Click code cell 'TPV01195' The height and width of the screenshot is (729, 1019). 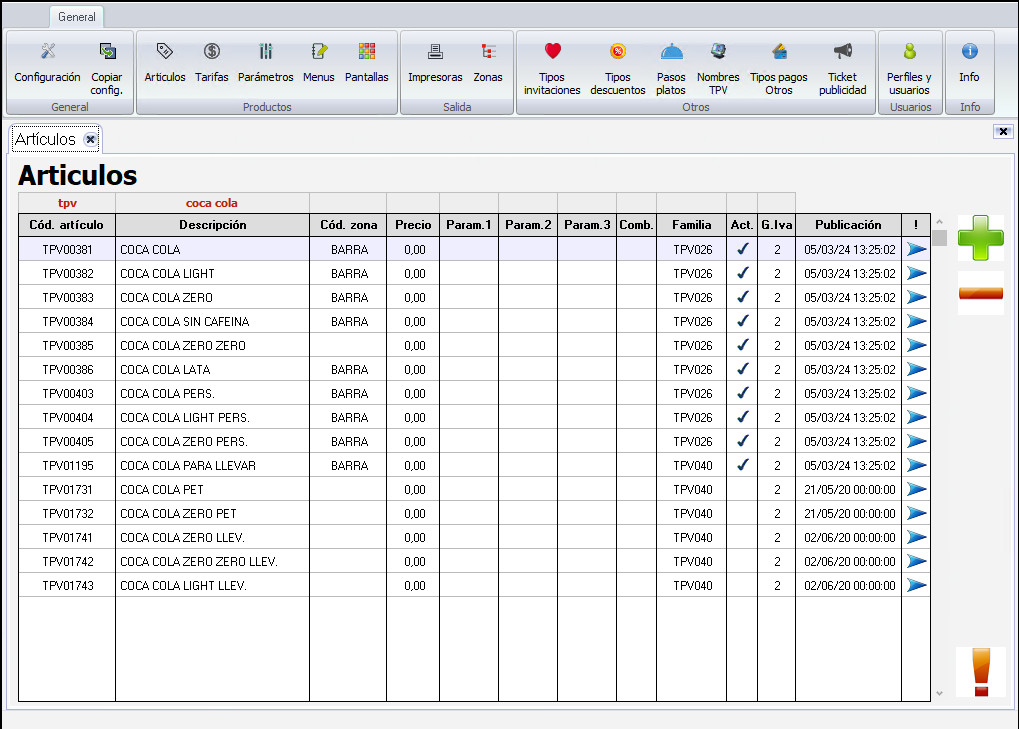click(68, 466)
